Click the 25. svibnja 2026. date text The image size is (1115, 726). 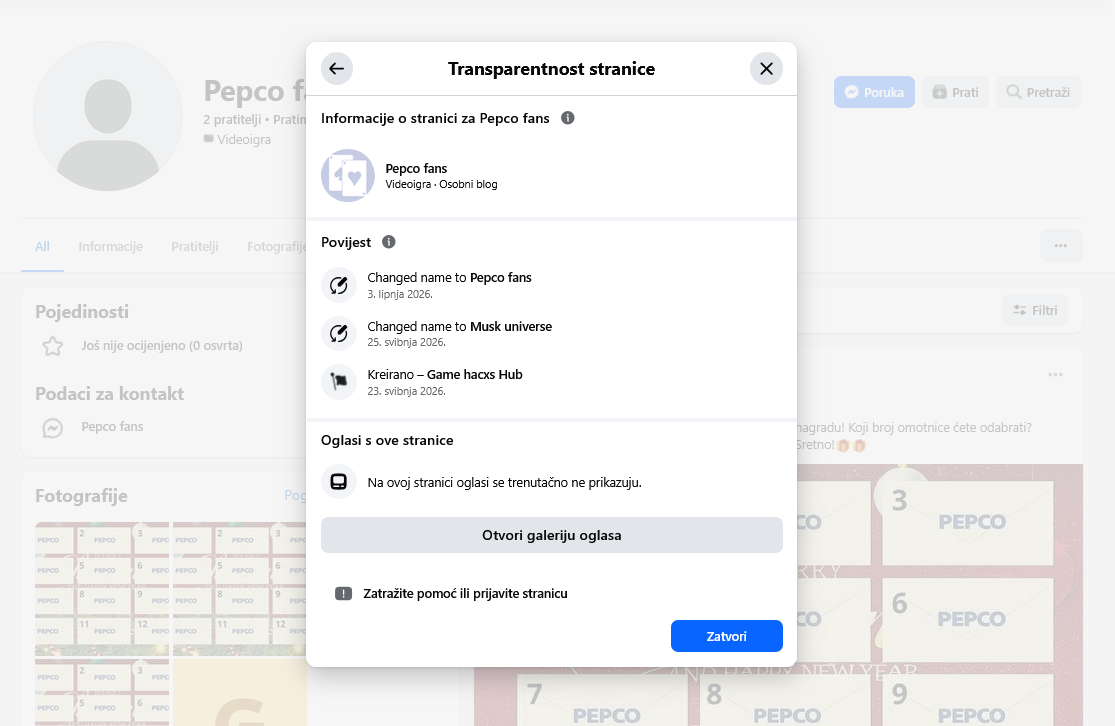(406, 343)
